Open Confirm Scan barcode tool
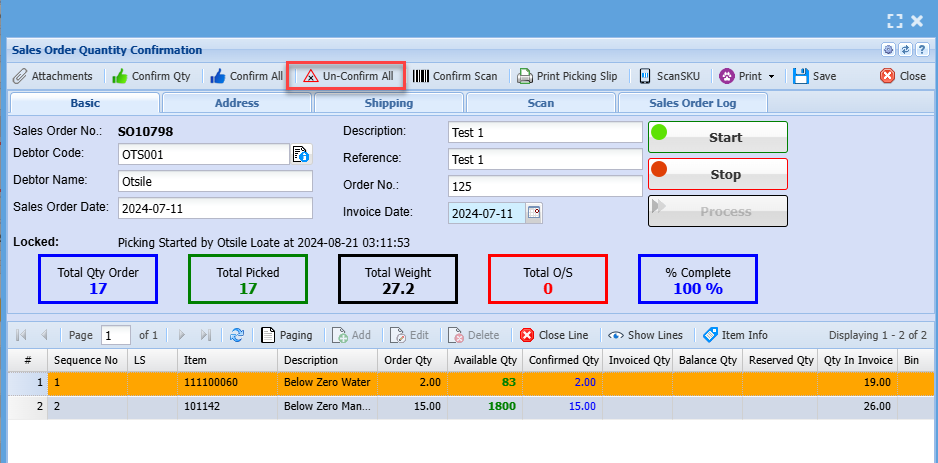Image resolution: width=938 pixels, height=463 pixels. pos(455,76)
